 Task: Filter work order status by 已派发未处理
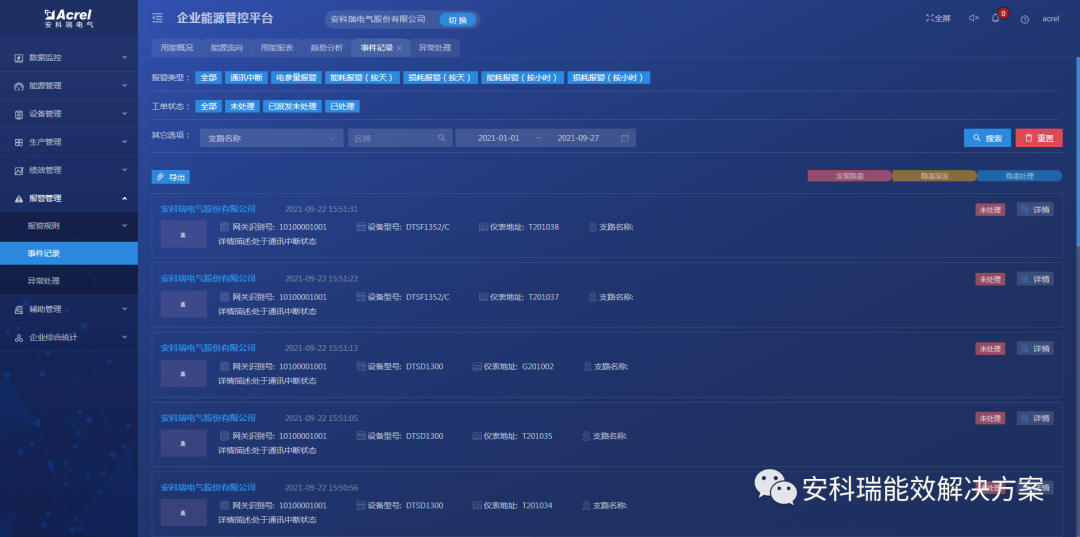click(x=293, y=107)
